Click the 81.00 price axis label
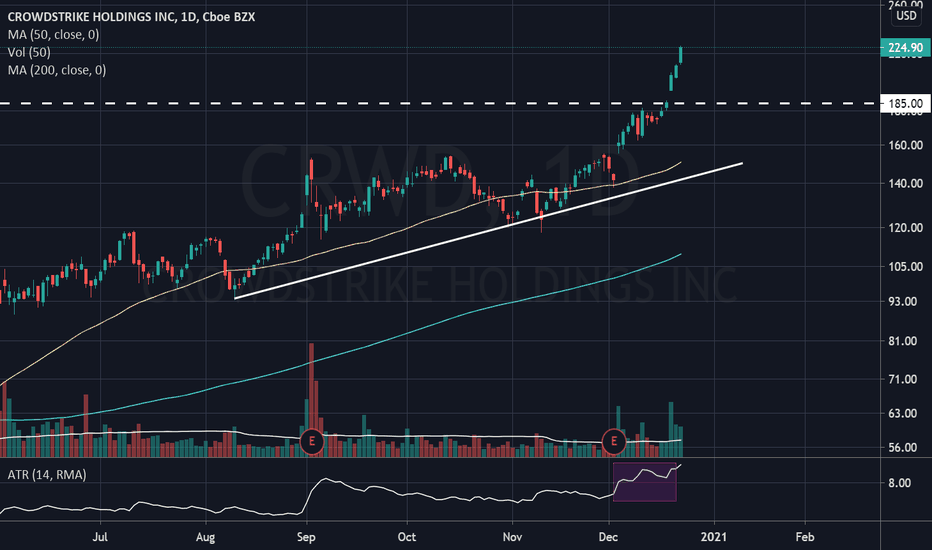This screenshot has width=932, height=550. pyautogui.click(x=903, y=341)
